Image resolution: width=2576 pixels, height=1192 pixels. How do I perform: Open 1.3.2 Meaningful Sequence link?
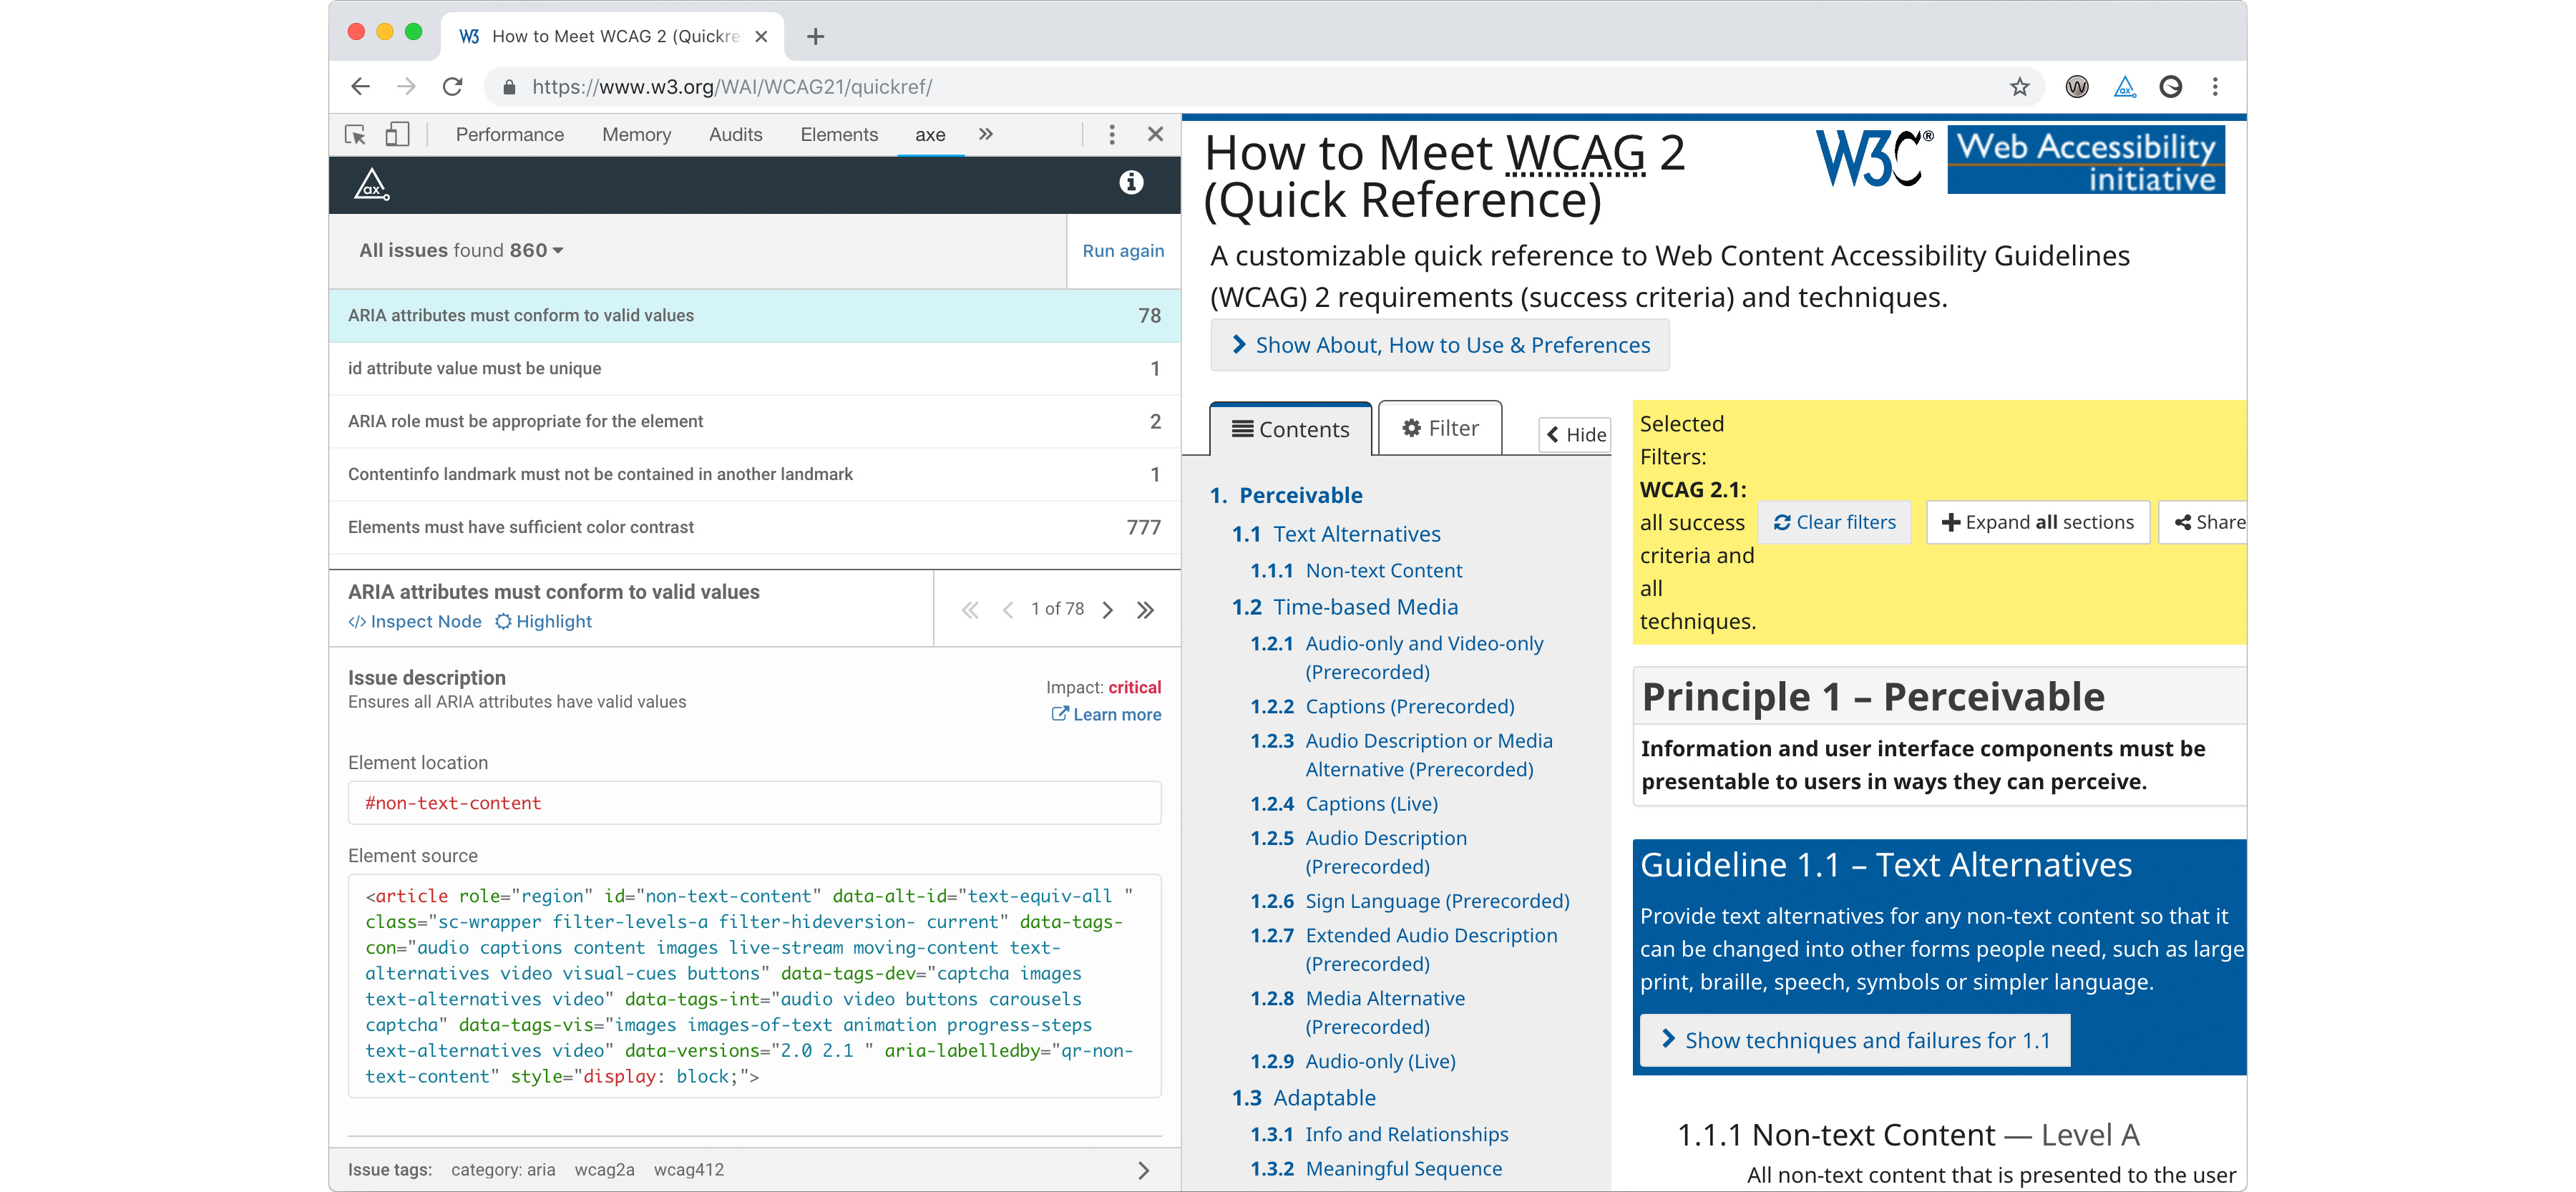coord(1376,1169)
